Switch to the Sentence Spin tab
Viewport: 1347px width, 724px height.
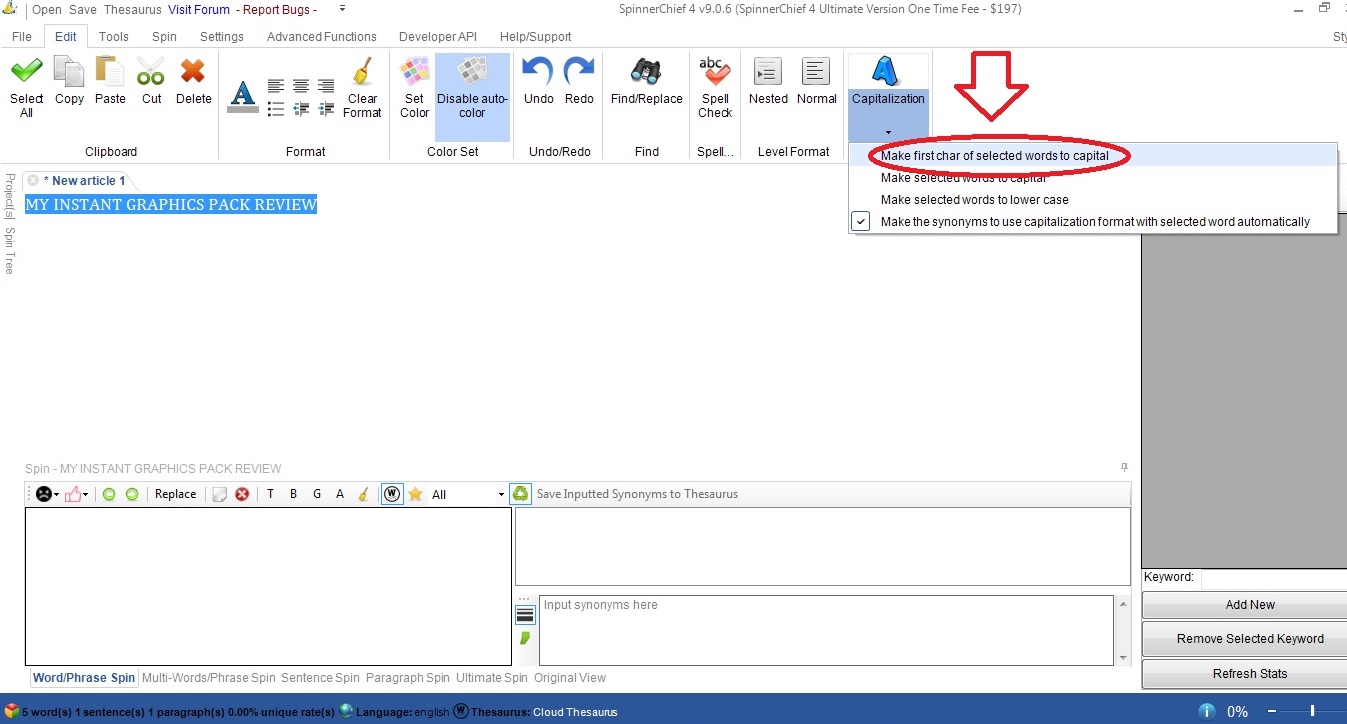(x=320, y=678)
